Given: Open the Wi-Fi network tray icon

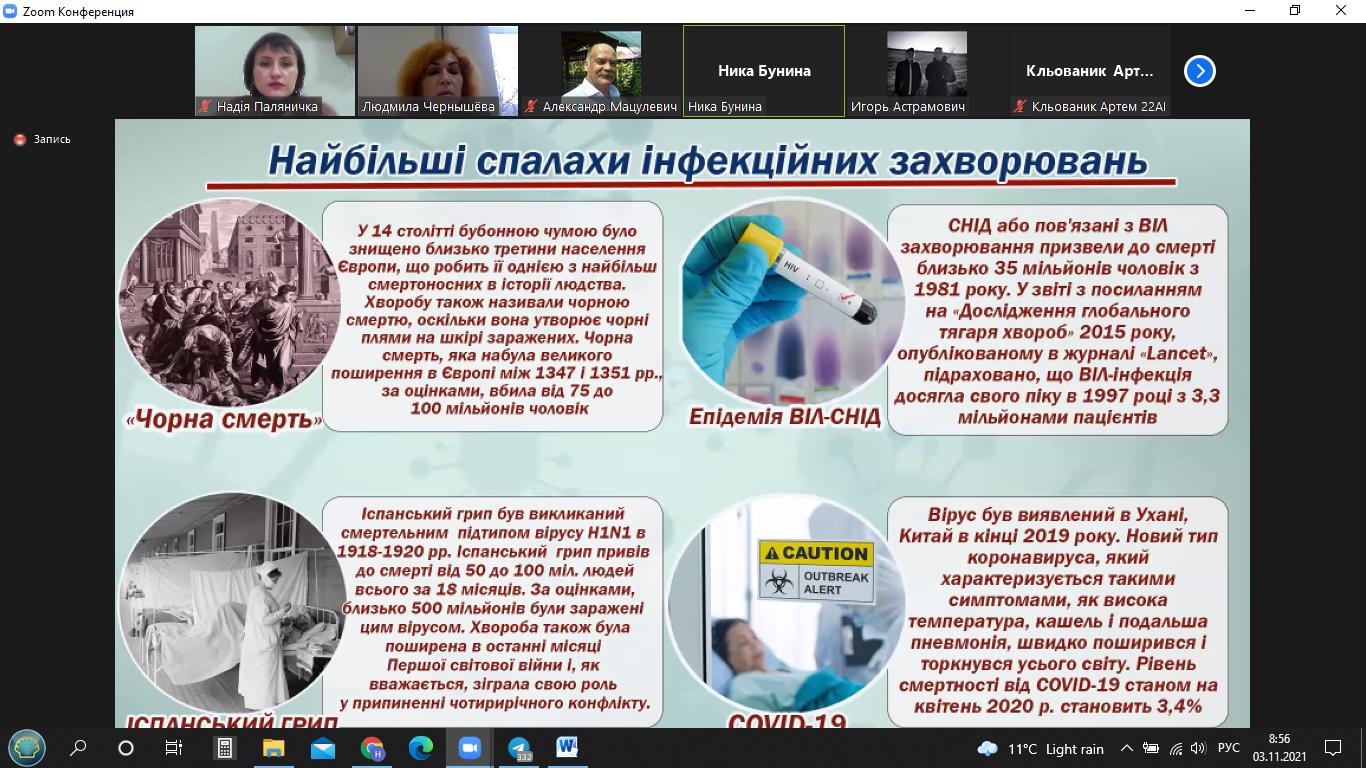Looking at the screenshot, I should pos(1176,748).
